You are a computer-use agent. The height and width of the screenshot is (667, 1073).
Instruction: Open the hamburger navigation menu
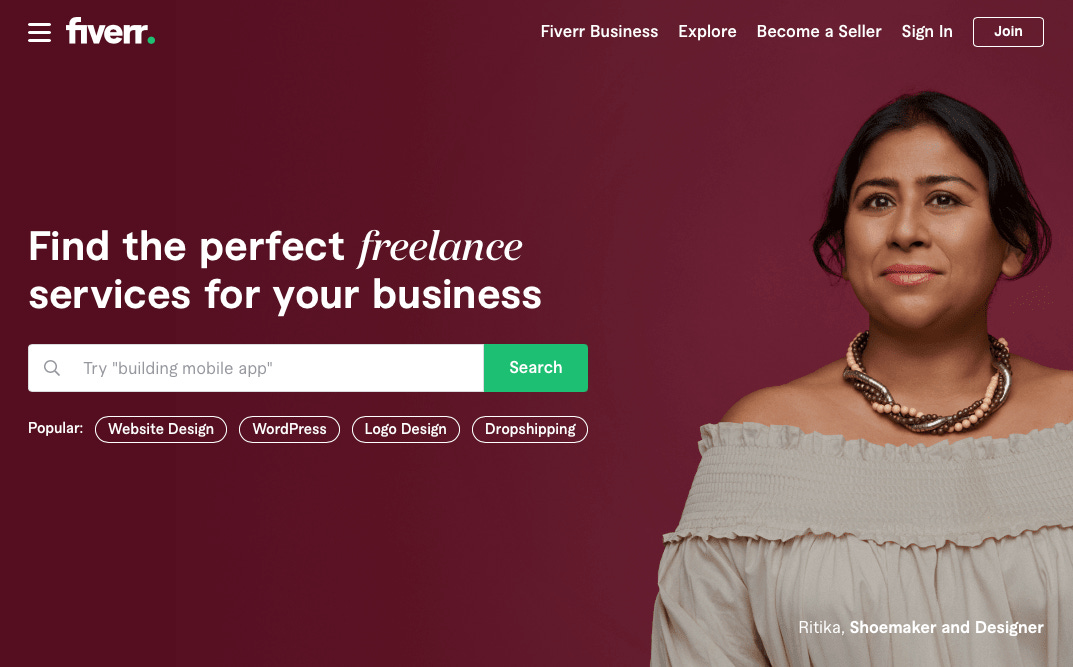click(x=39, y=32)
